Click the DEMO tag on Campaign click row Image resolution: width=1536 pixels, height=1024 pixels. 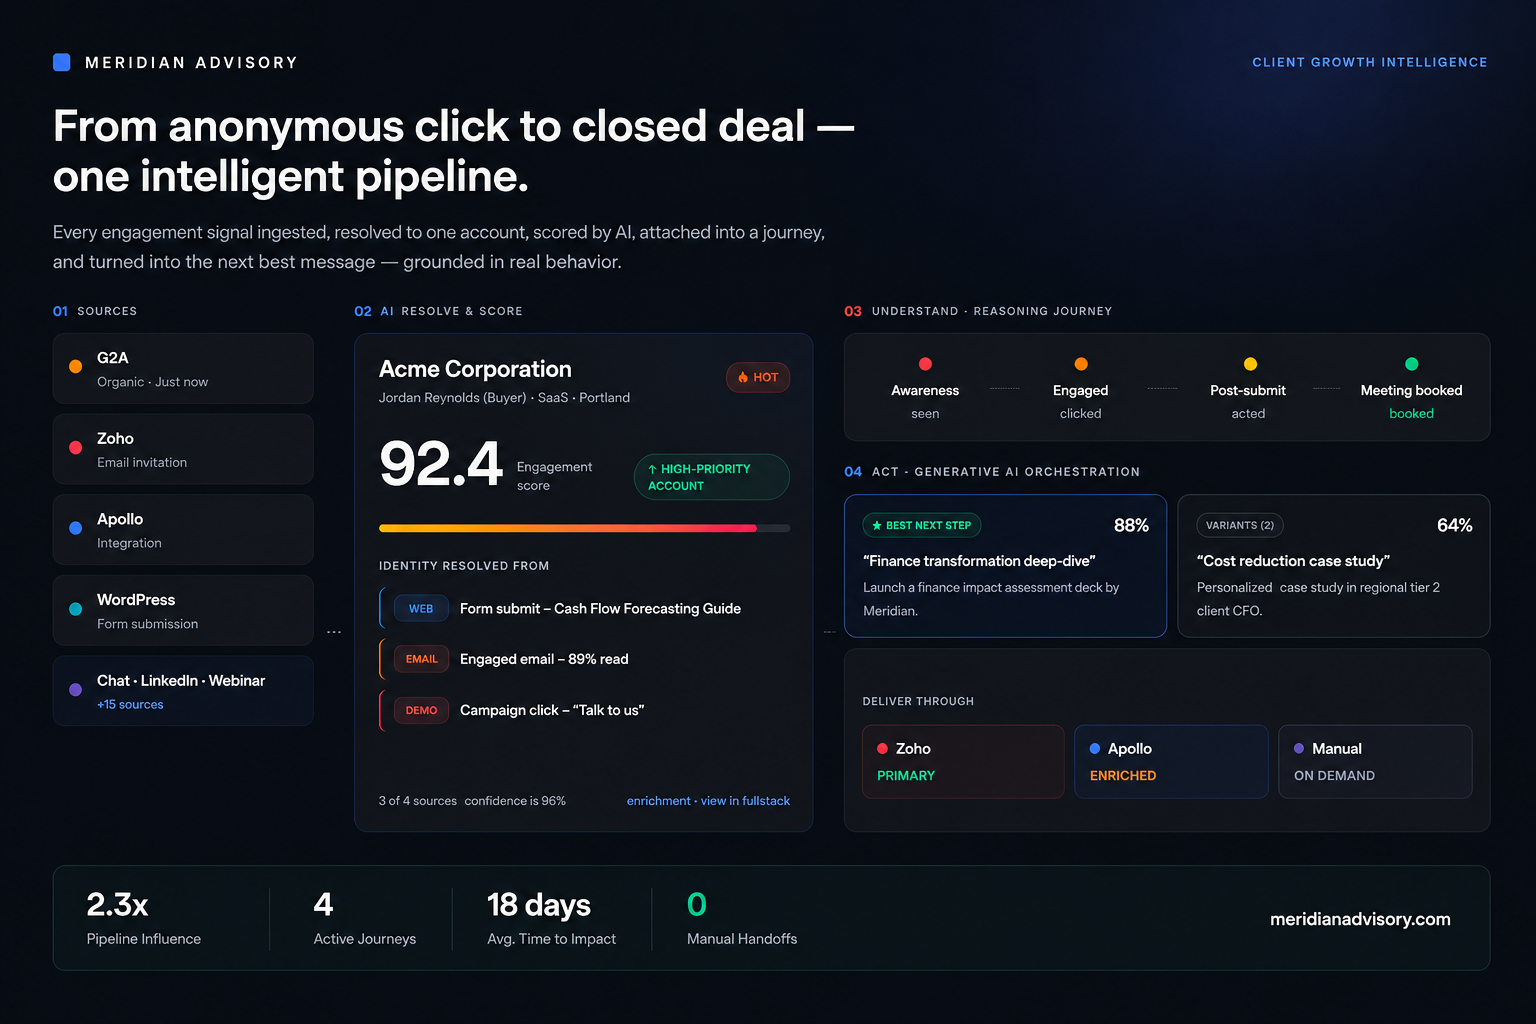[421, 710]
